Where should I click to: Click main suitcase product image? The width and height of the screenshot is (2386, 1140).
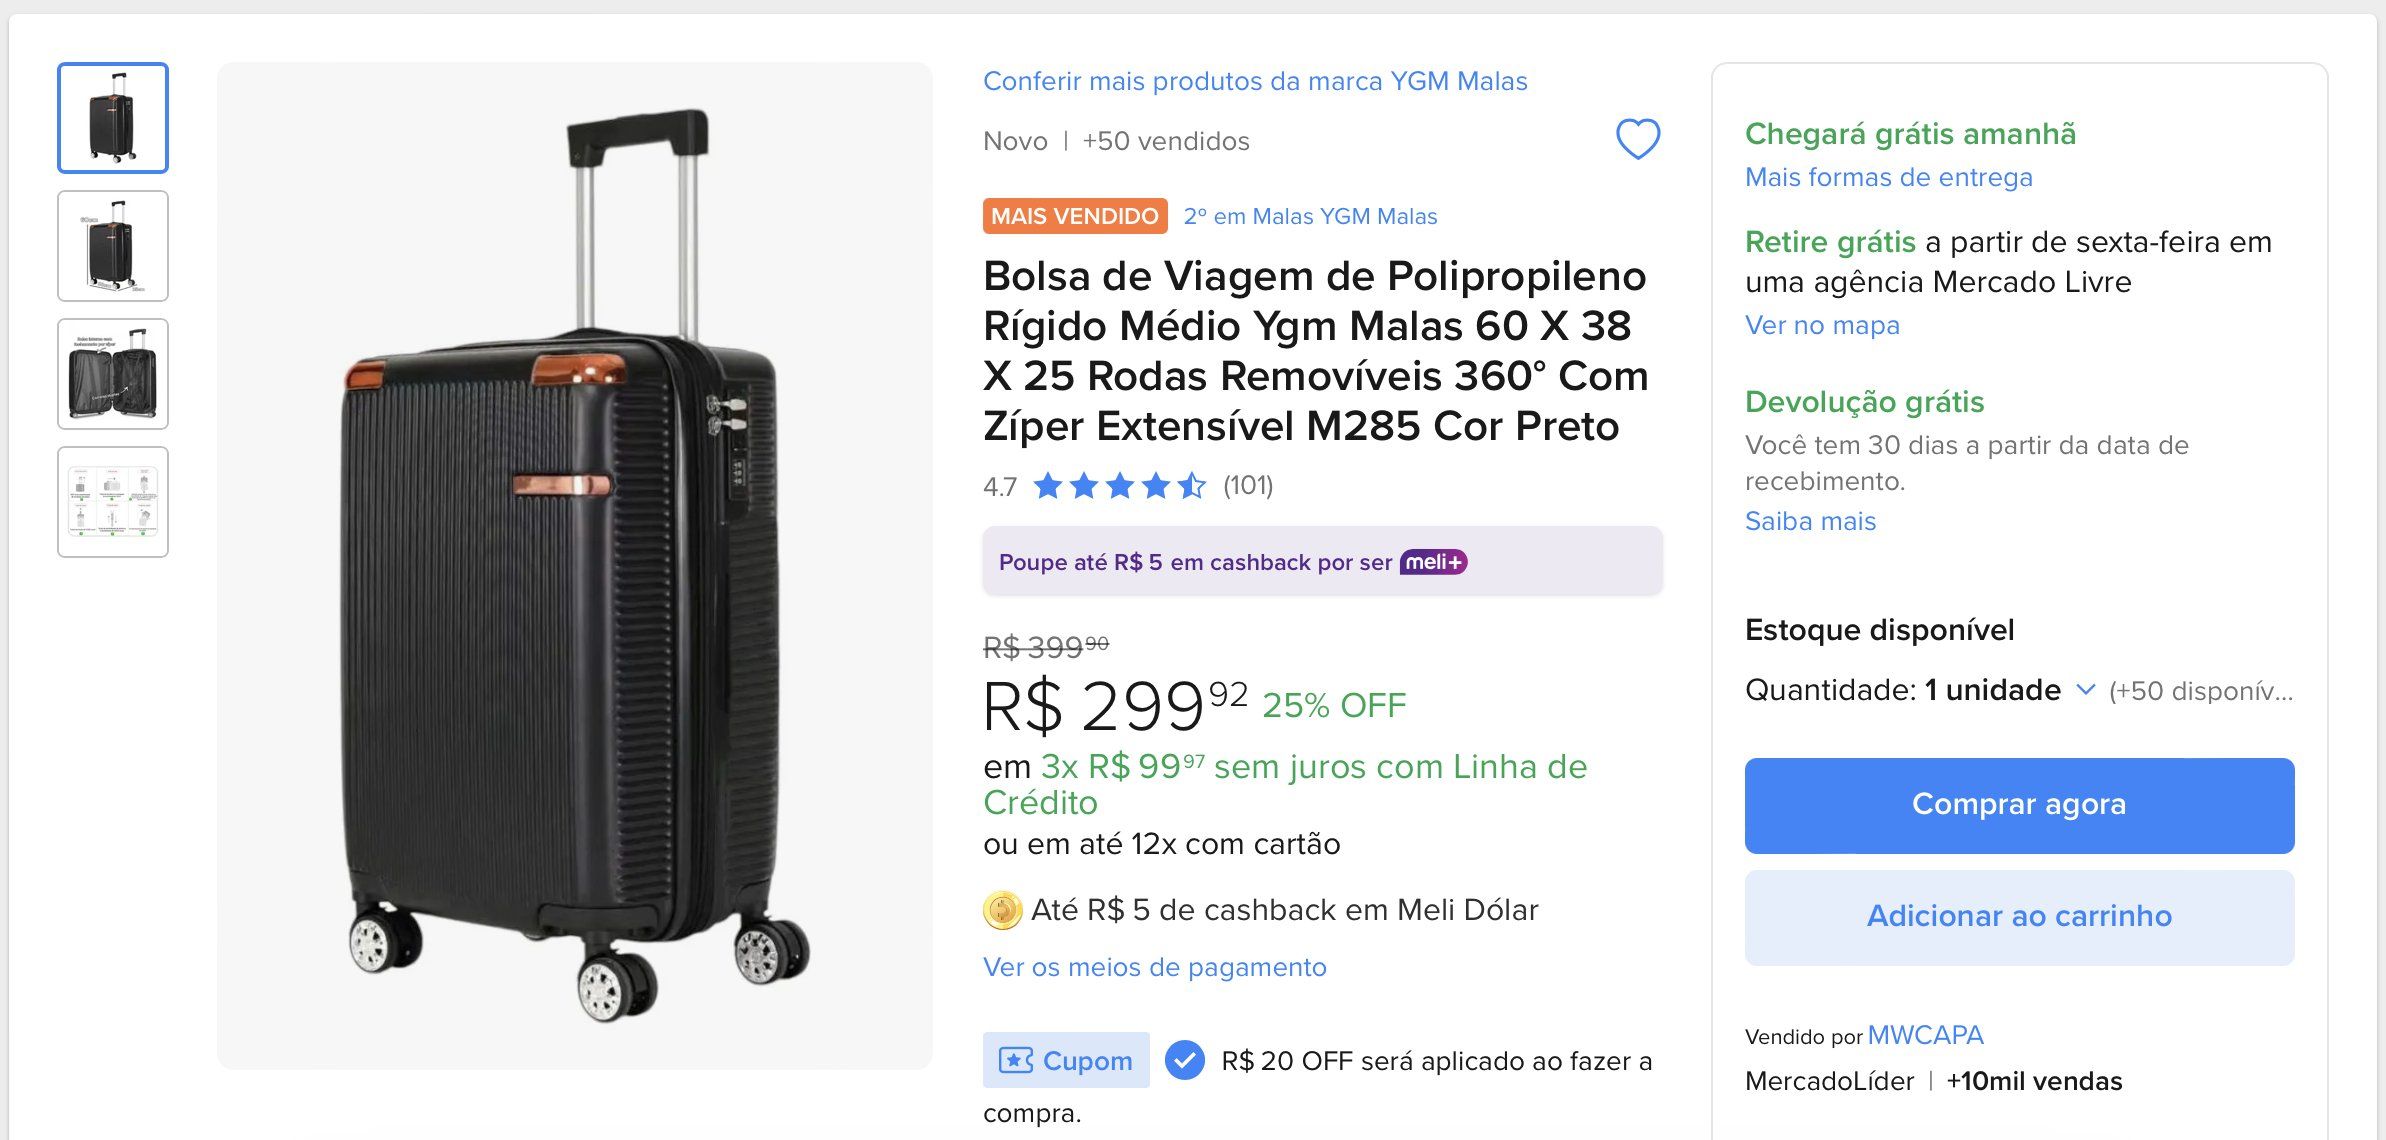pos(575,566)
